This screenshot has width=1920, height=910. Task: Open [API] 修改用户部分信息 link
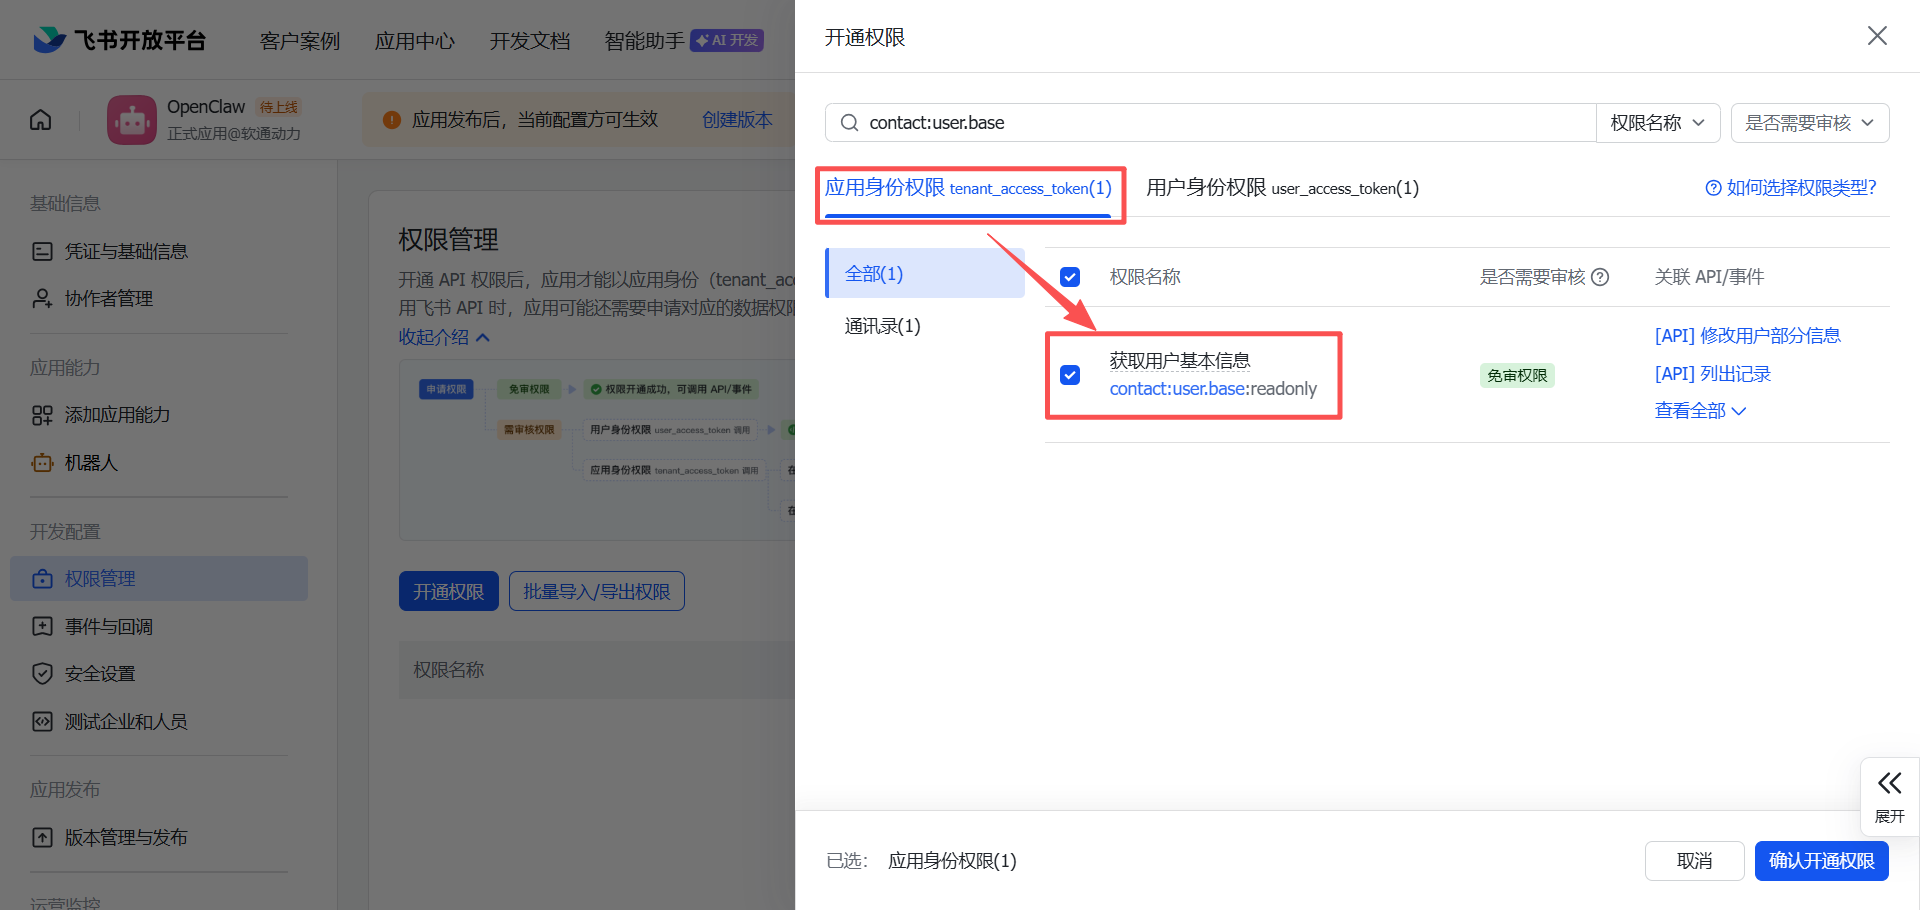(1748, 336)
